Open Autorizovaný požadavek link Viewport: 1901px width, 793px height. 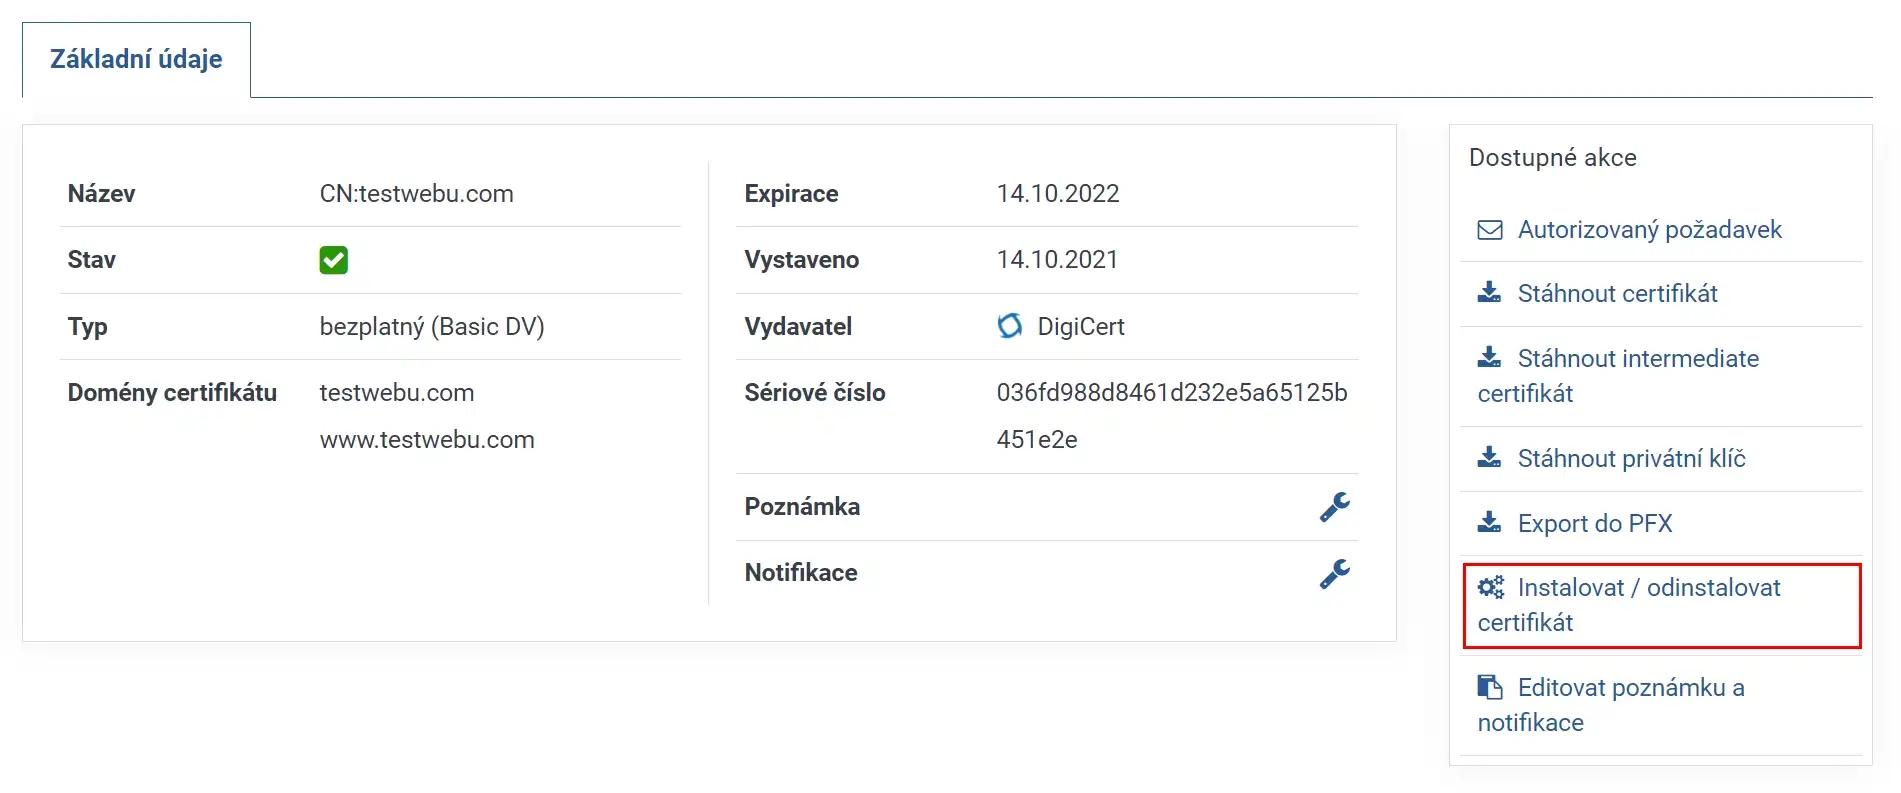pyautogui.click(x=1649, y=230)
